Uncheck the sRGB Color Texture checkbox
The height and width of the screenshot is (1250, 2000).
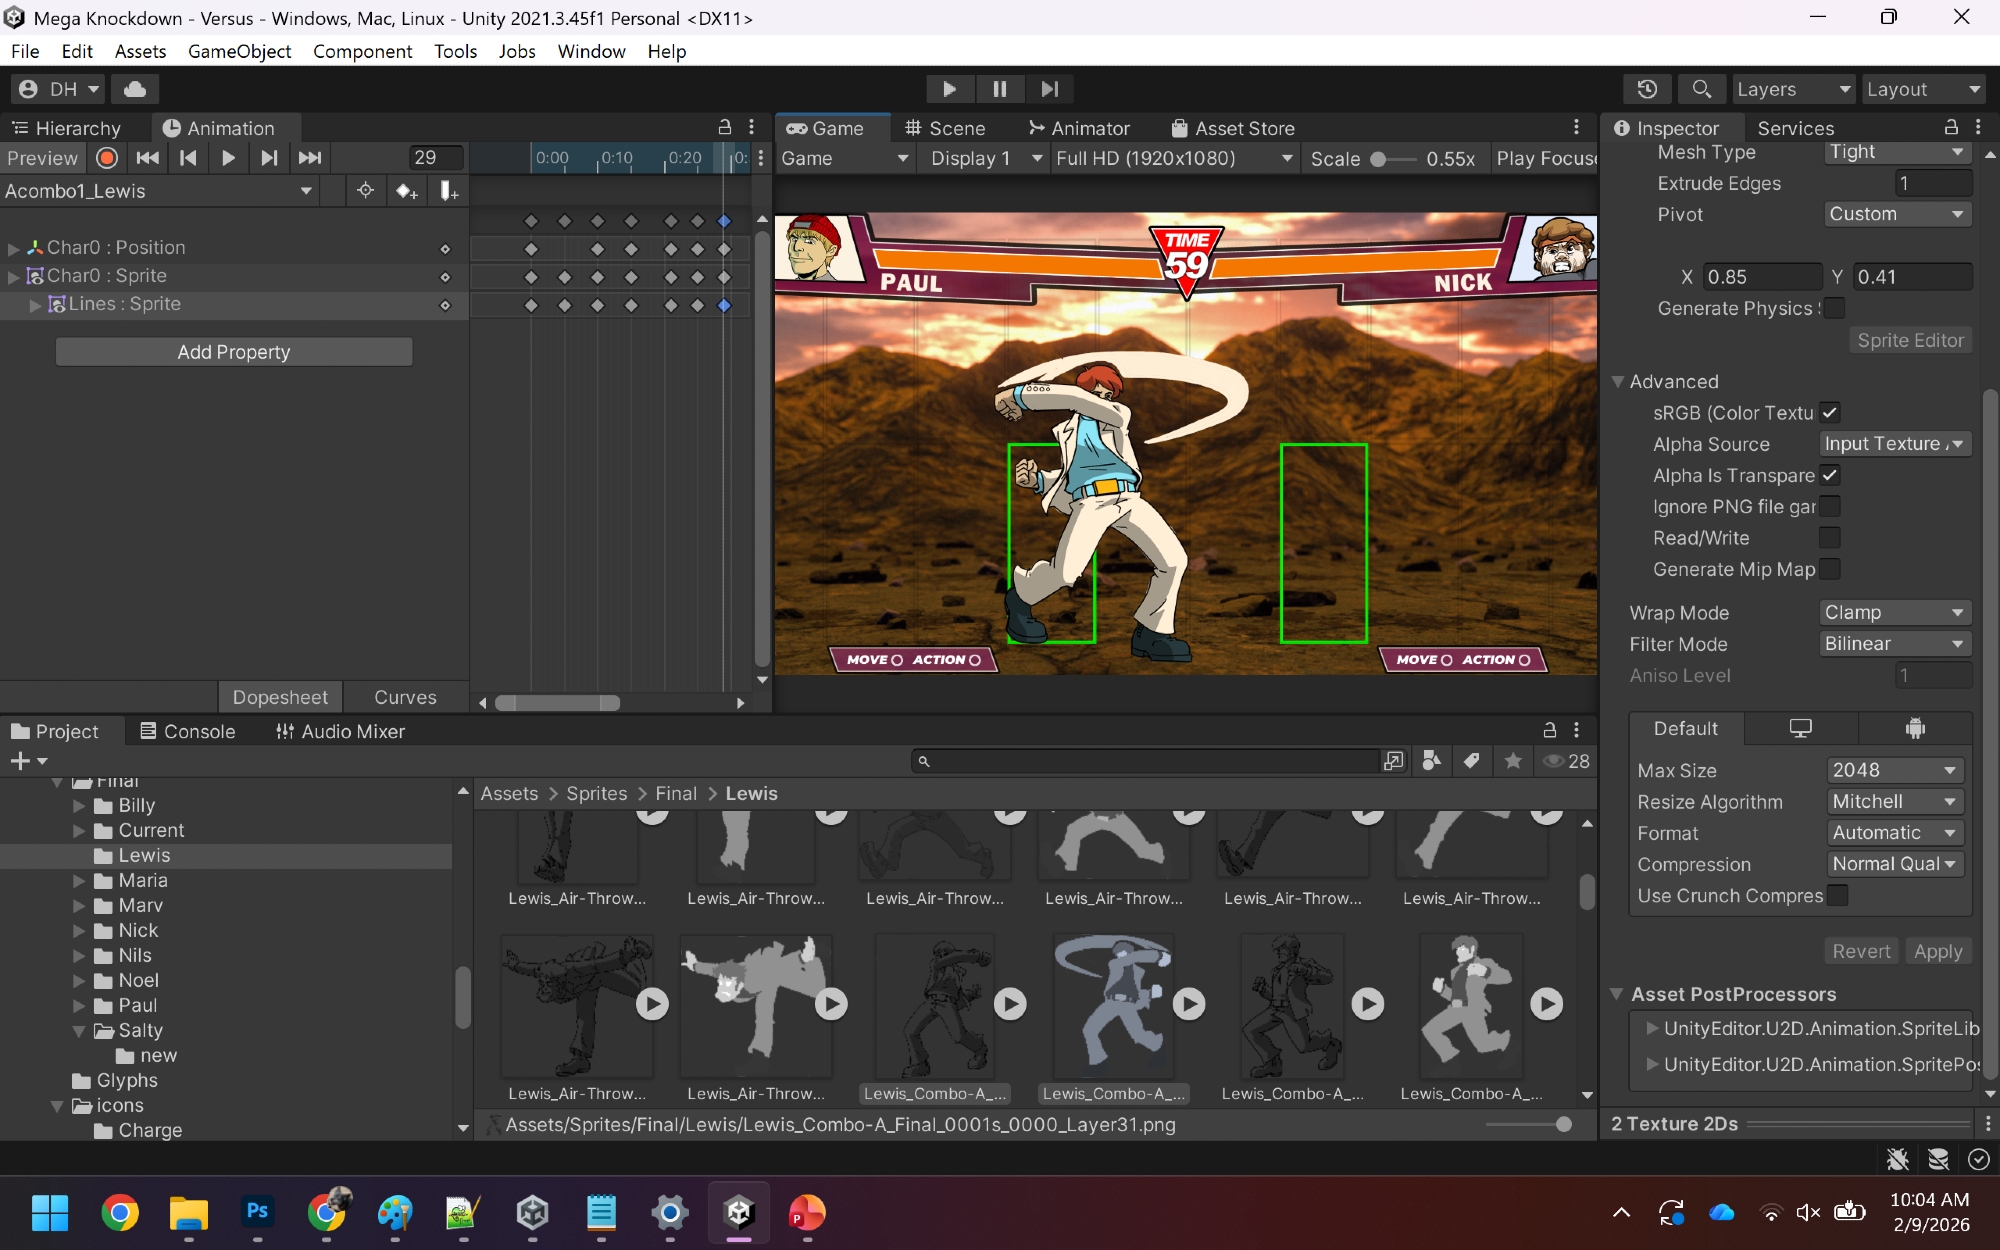(x=1830, y=413)
